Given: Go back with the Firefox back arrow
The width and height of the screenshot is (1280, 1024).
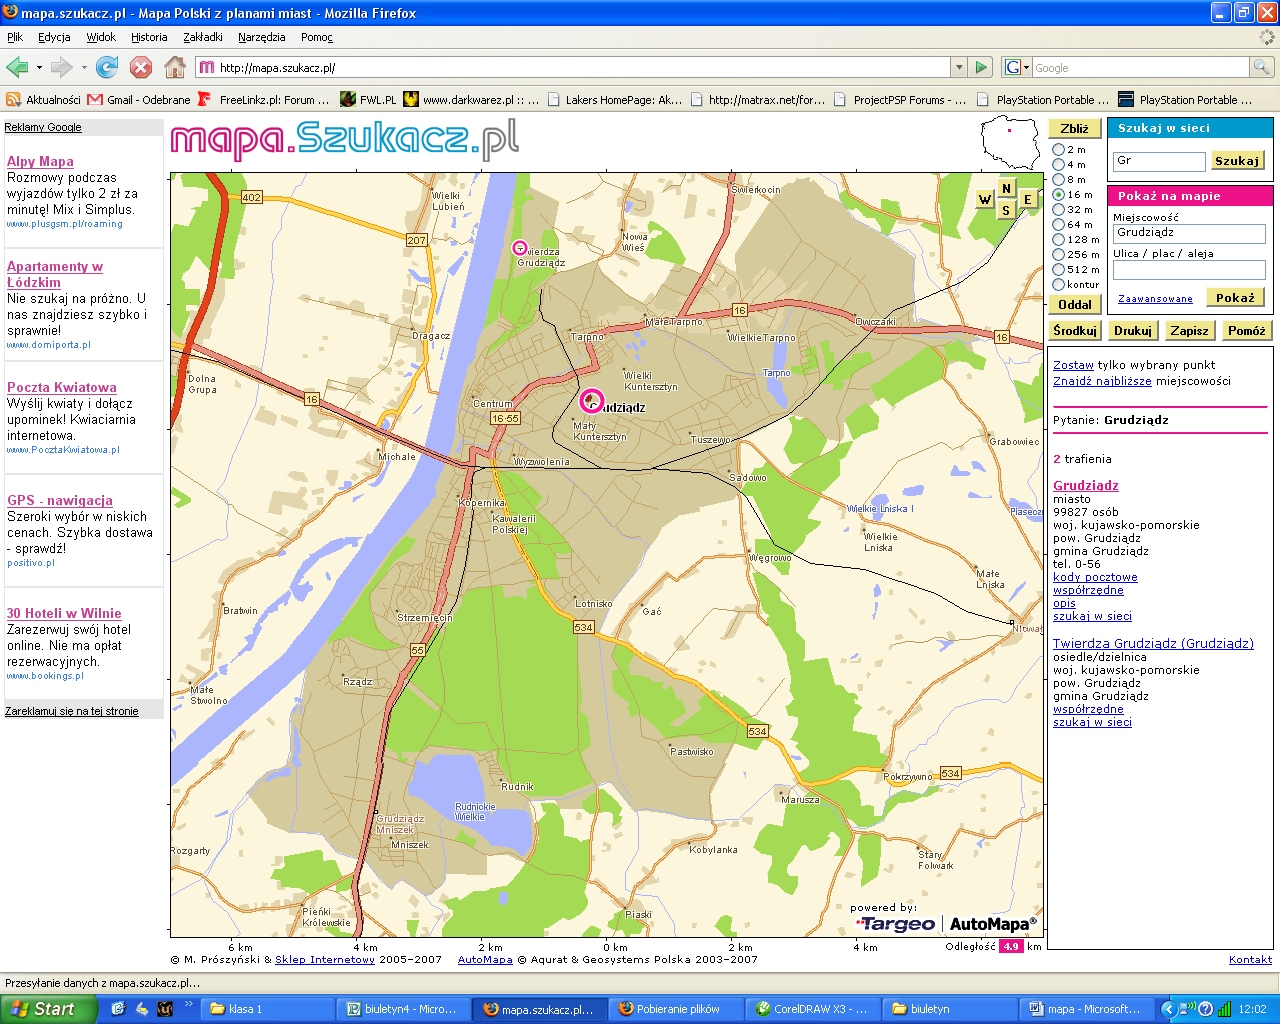Looking at the screenshot, I should [x=17, y=67].
